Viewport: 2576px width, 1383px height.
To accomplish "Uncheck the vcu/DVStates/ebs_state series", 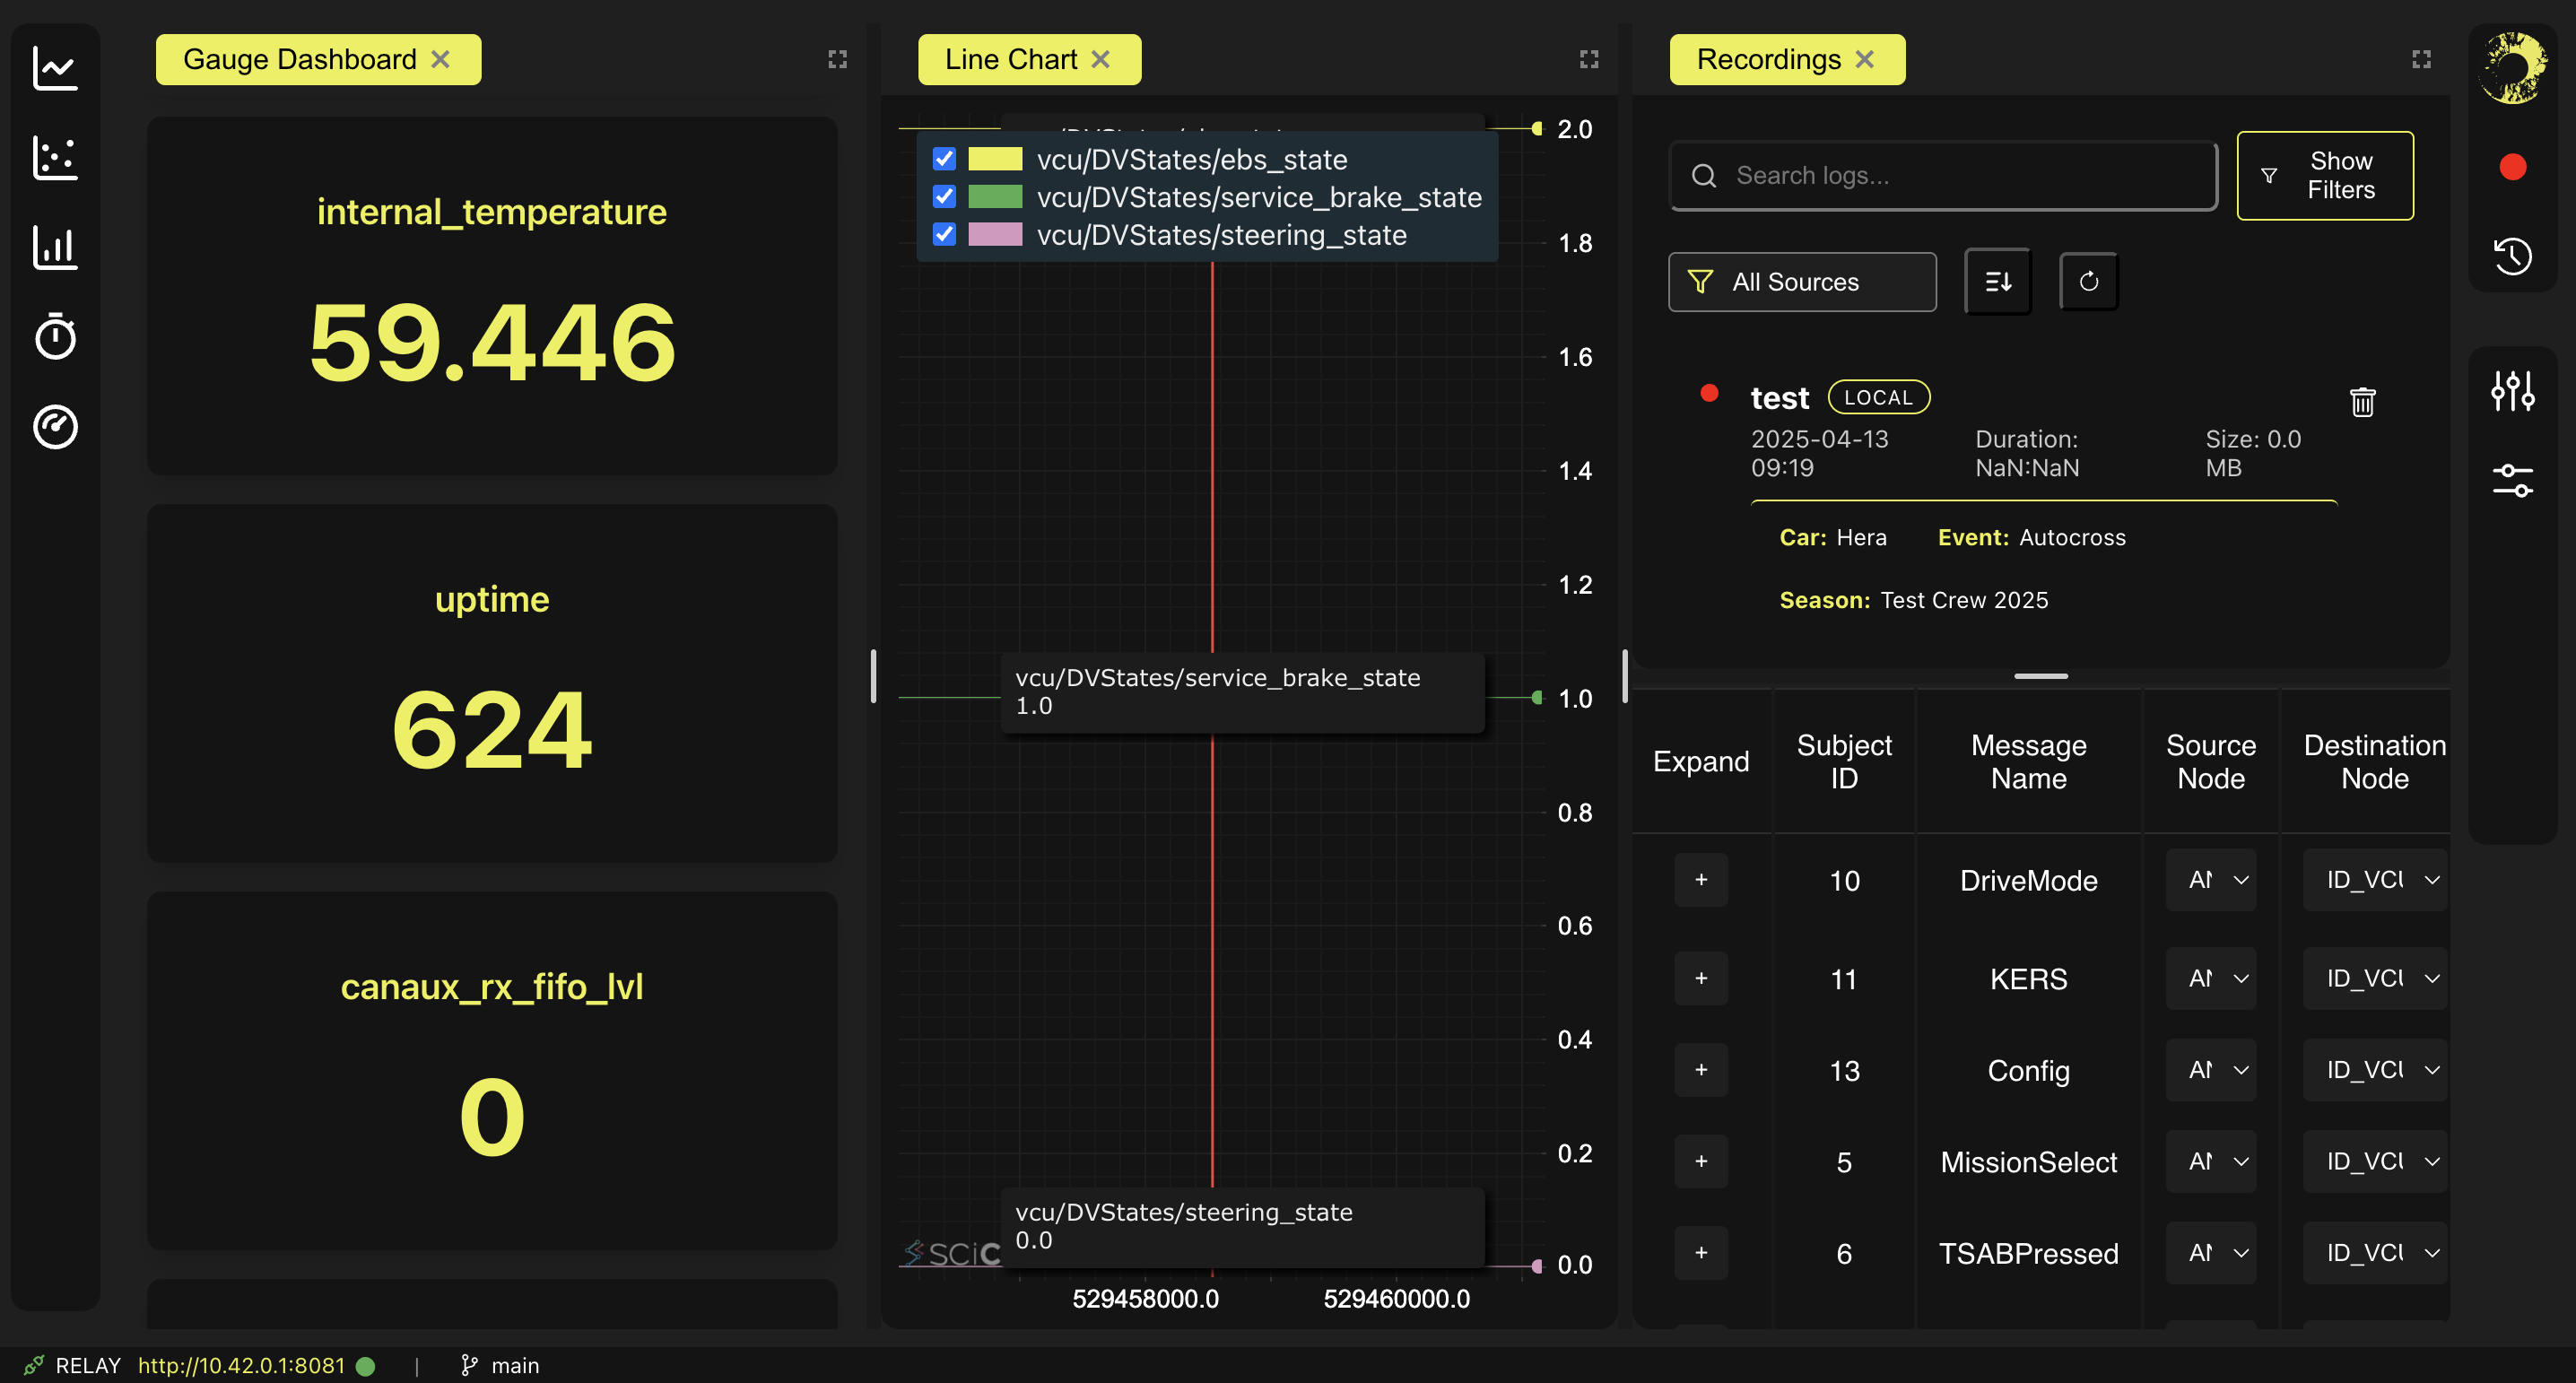I will tap(944, 159).
